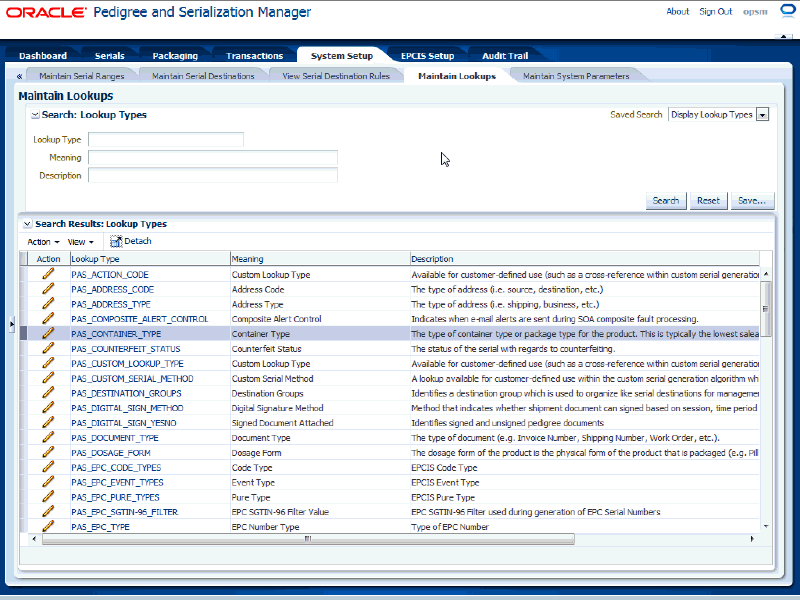This screenshot has width=800, height=600.
Task: Edit PAS_EPC_TYPE row with pencil icon
Action: pos(48,526)
